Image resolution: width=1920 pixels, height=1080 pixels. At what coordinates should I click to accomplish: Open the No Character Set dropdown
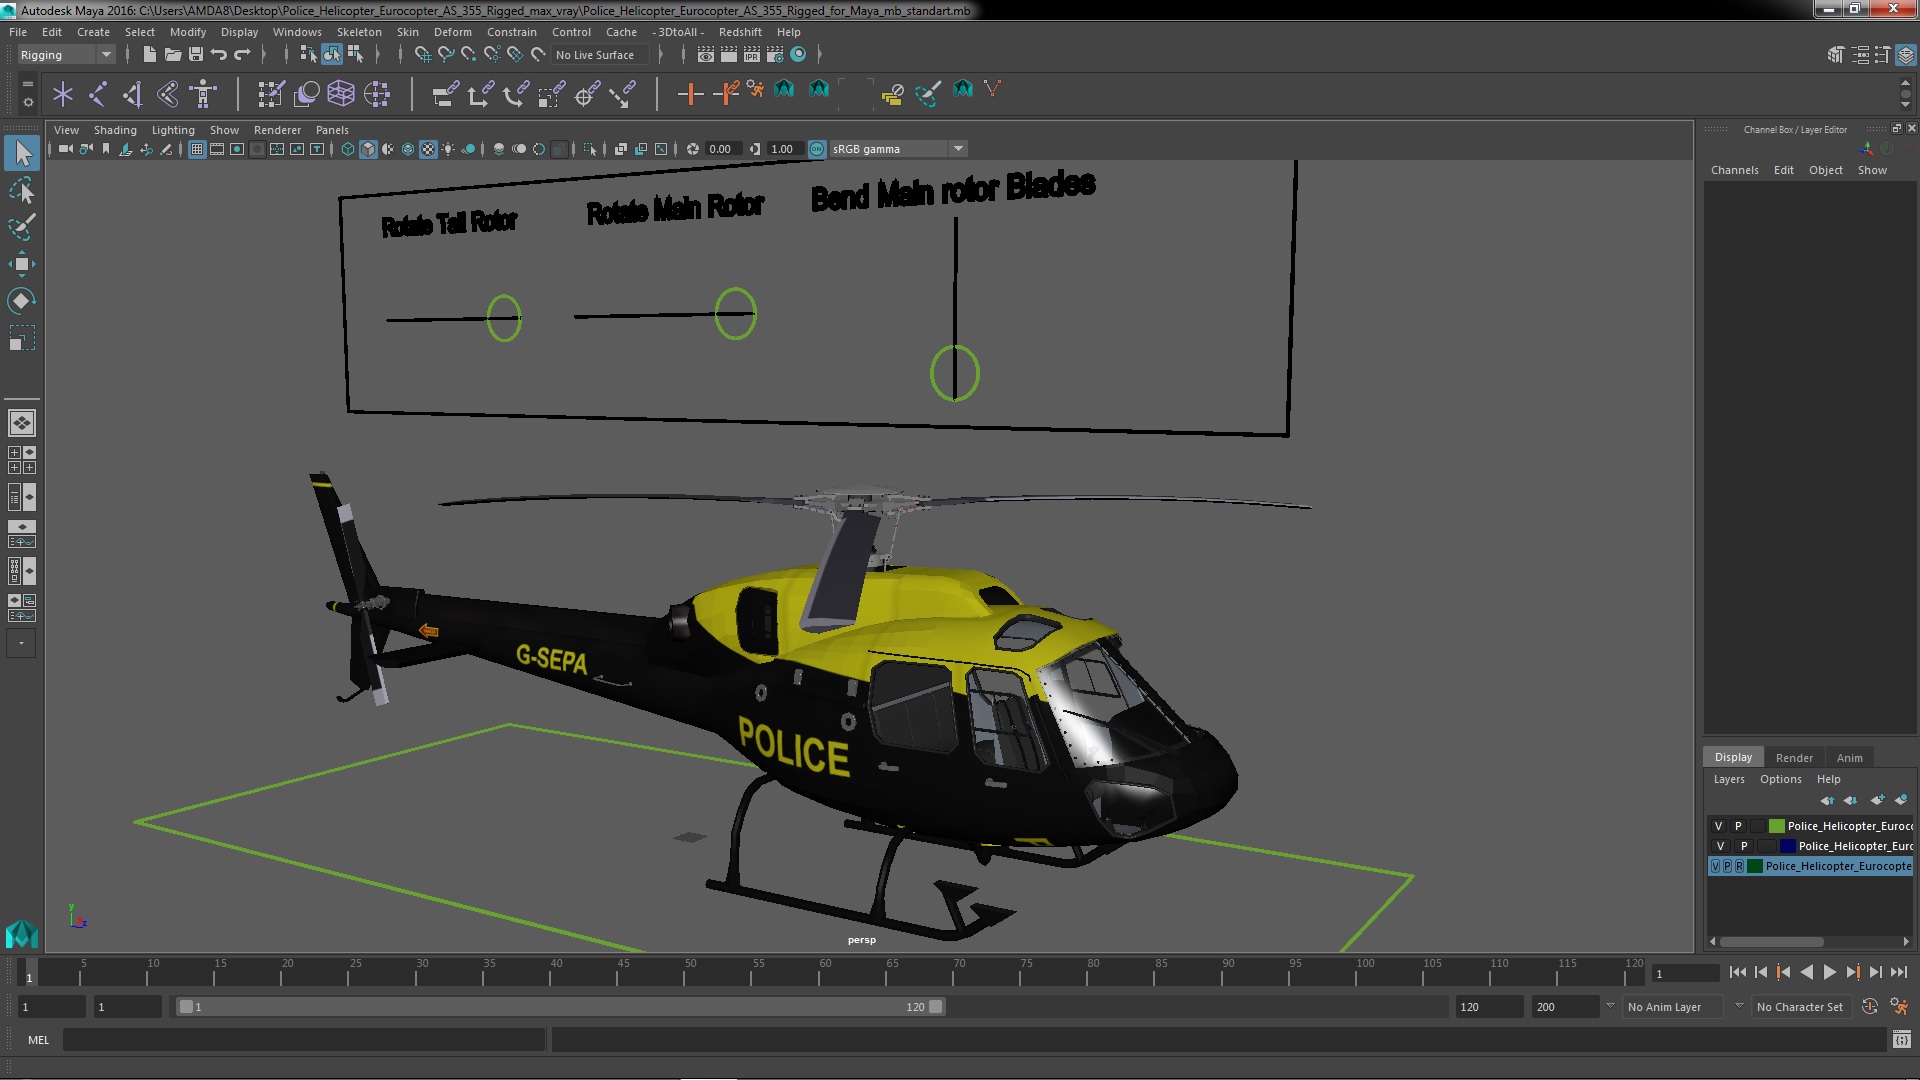(x=1800, y=1007)
